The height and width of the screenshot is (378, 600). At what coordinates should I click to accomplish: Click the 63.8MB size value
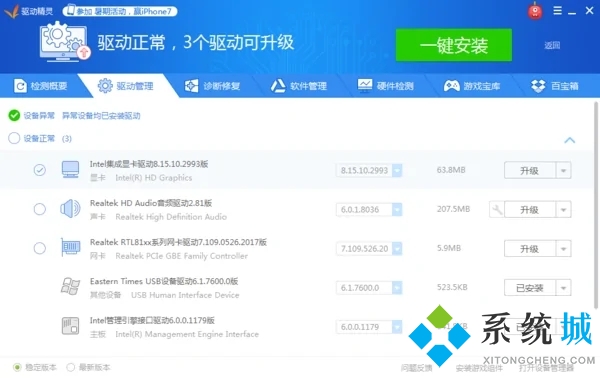[x=451, y=170]
